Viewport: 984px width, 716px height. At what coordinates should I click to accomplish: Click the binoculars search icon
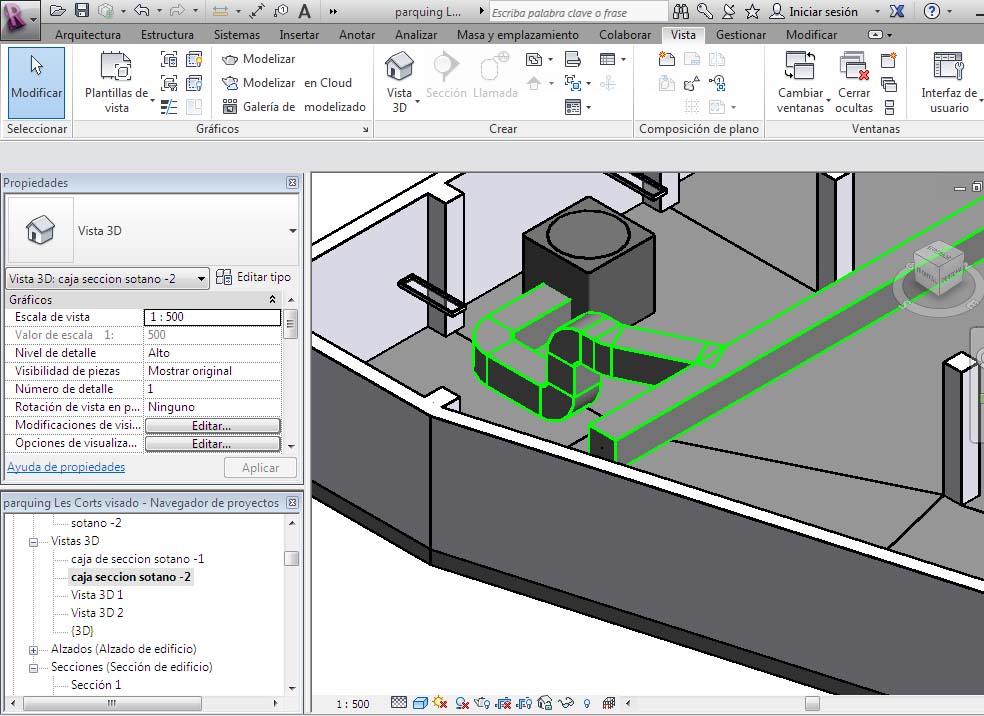point(681,11)
